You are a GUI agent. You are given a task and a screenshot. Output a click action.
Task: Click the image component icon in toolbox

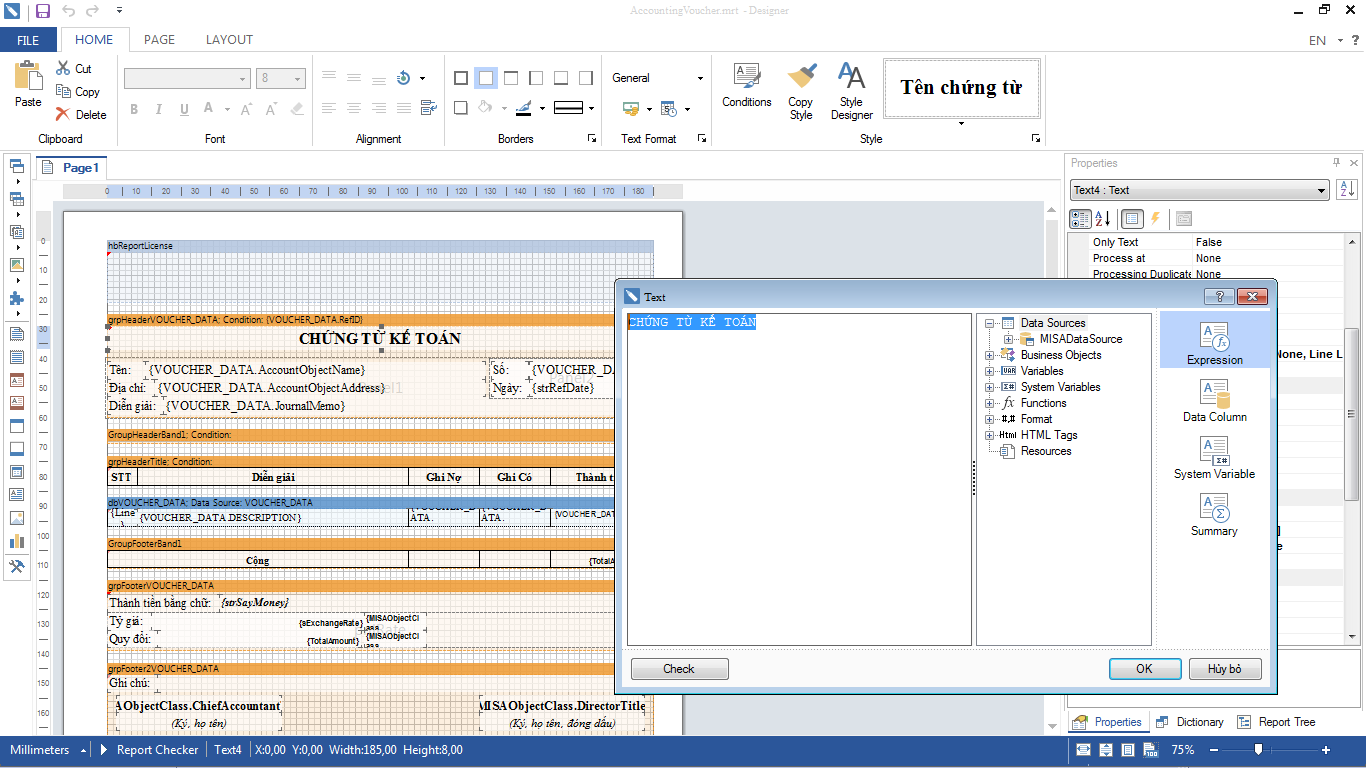pos(16,518)
